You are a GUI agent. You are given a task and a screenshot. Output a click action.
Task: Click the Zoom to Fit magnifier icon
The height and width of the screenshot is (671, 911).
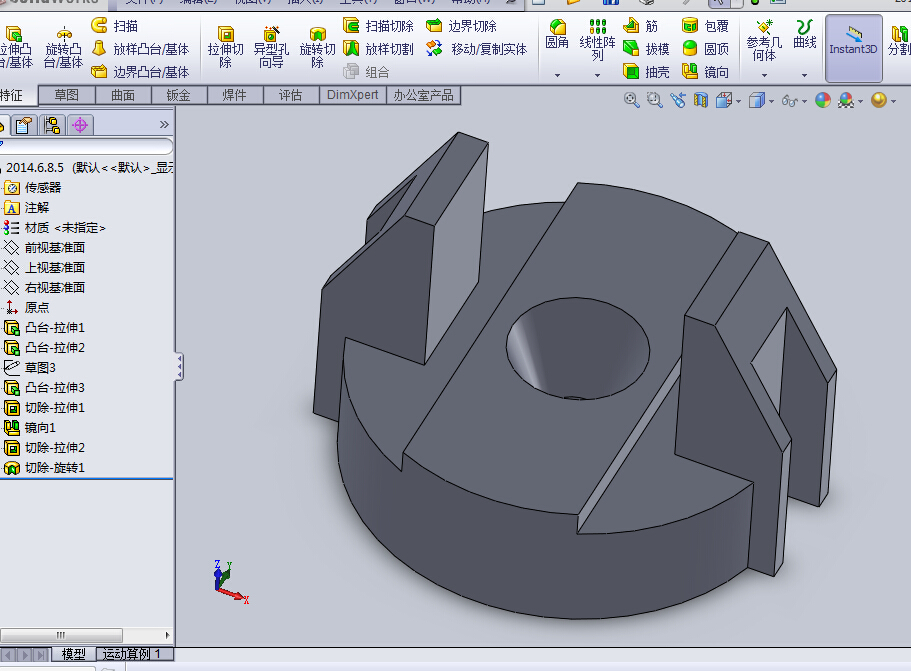[632, 100]
